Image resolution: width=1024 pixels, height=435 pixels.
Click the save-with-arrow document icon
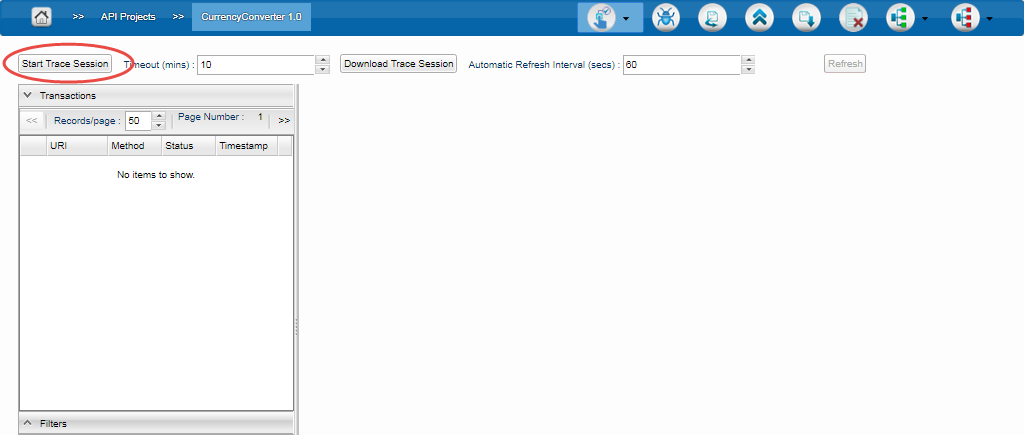(712, 18)
